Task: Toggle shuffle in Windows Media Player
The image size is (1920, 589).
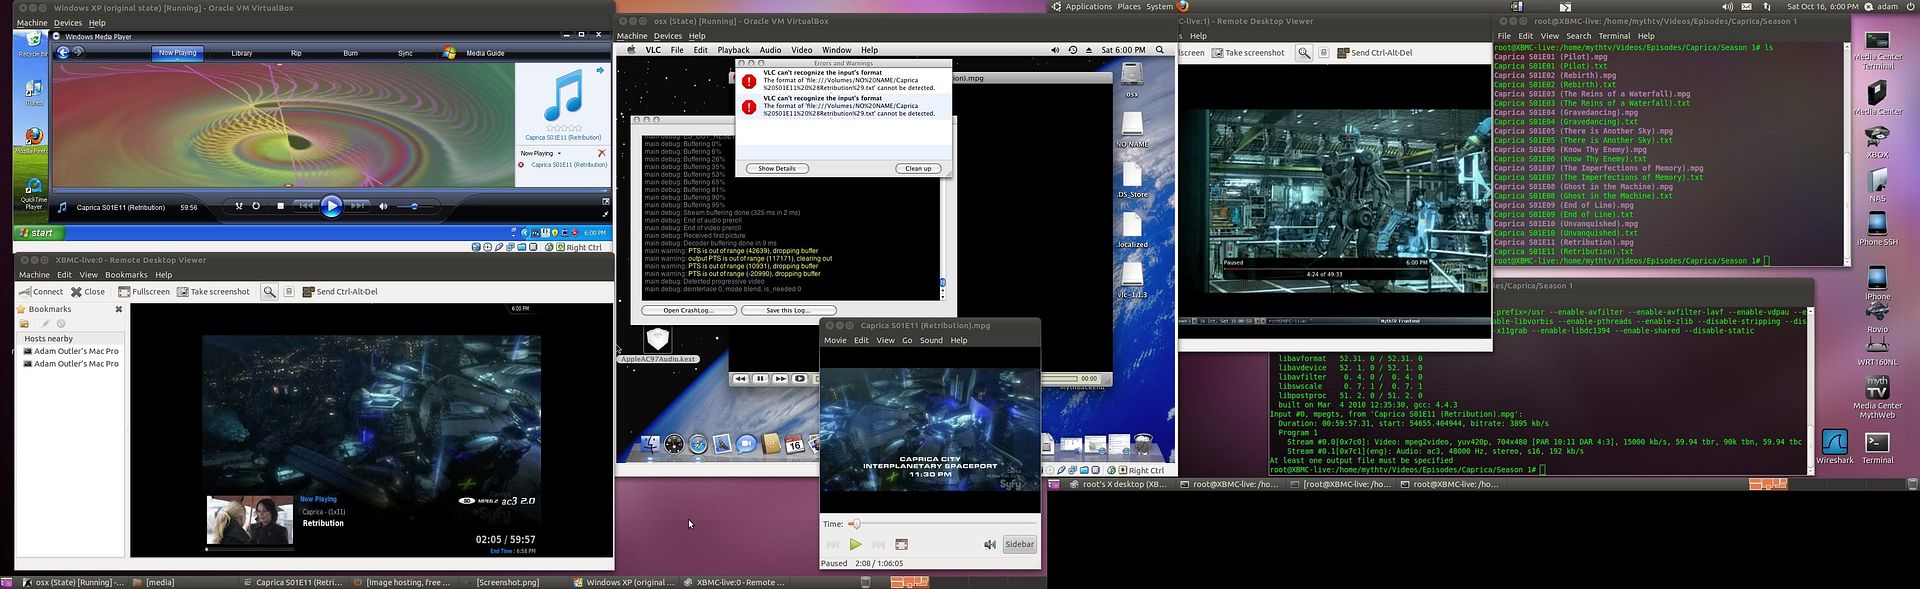Action: click(239, 207)
